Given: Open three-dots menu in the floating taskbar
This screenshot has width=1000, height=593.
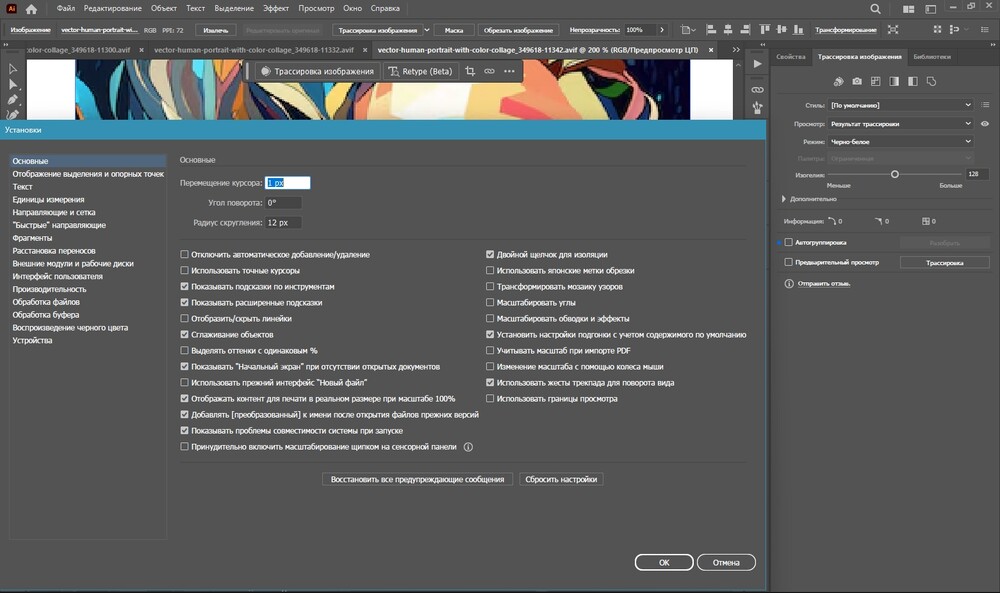Looking at the screenshot, I should pyautogui.click(x=509, y=71).
